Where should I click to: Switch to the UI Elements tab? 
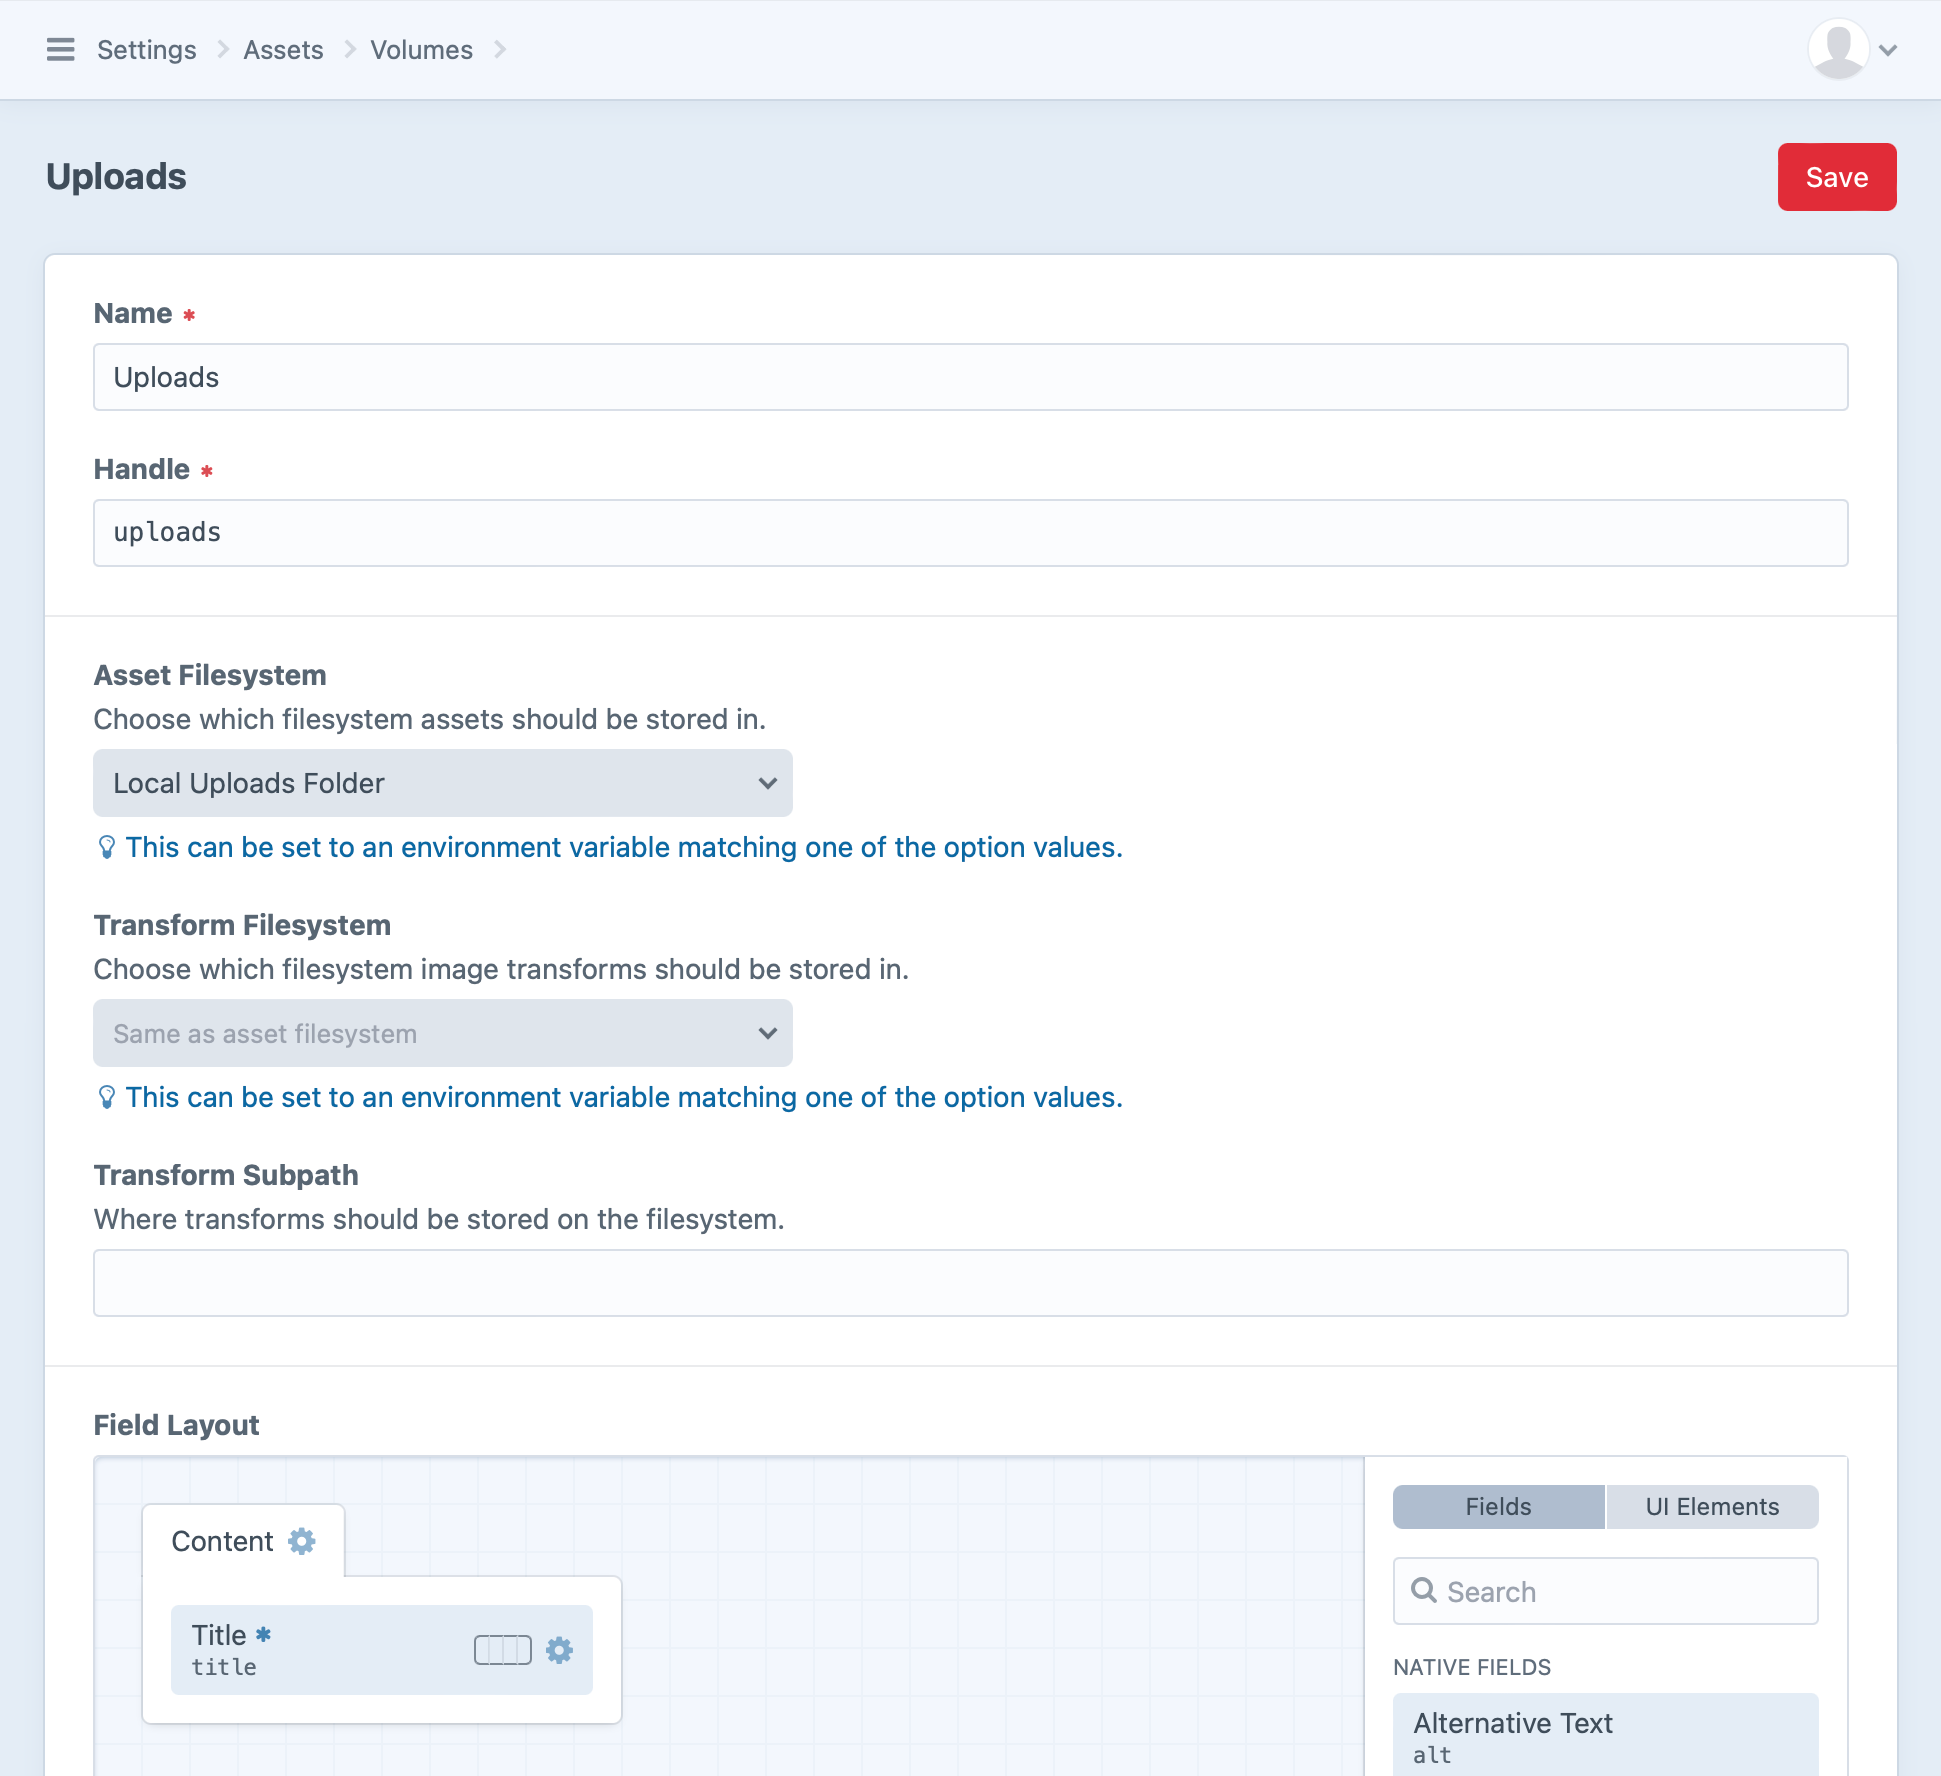click(x=1711, y=1506)
